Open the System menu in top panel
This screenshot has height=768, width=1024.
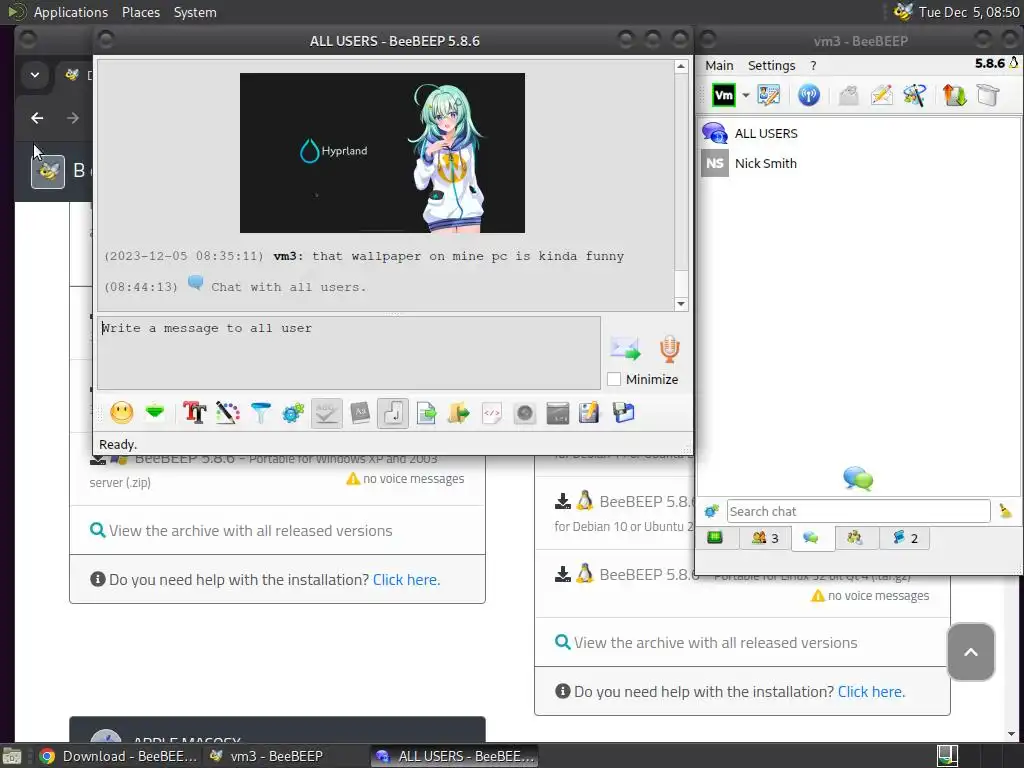pyautogui.click(x=195, y=12)
